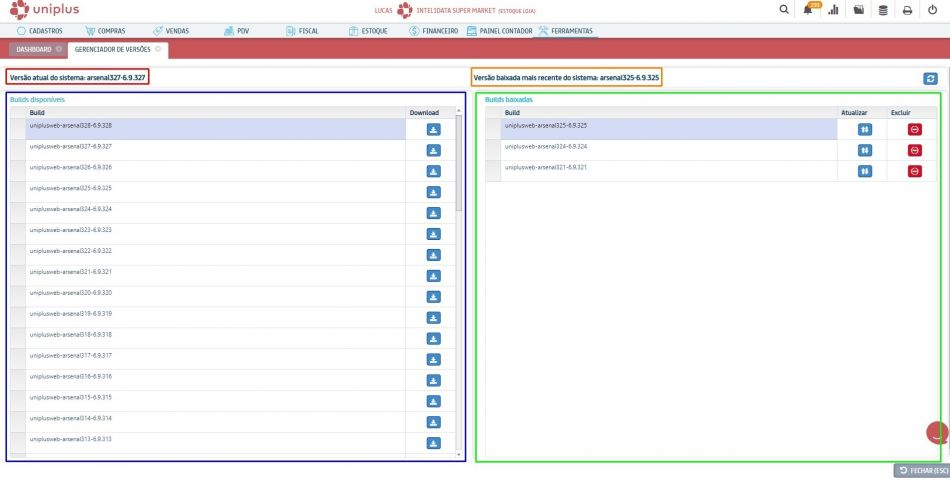This screenshot has height=480, width=950.
Task: Expand the Ferramentas menu
Action: click(565, 31)
